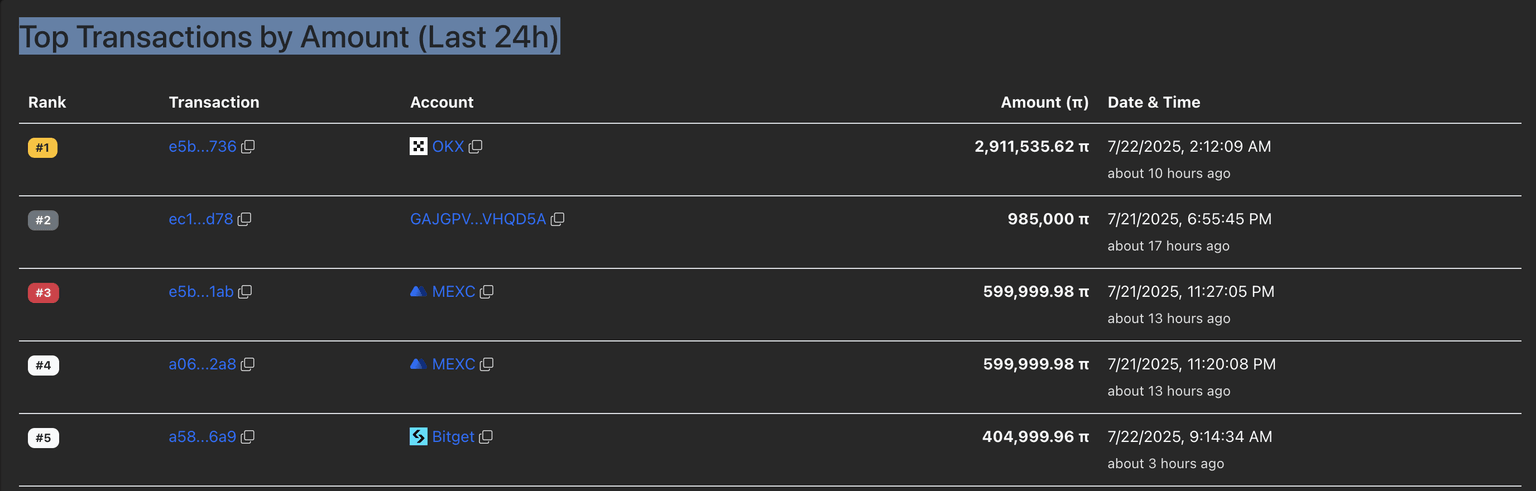
Task: Copy transaction hash e5b...736
Action: tap(248, 147)
